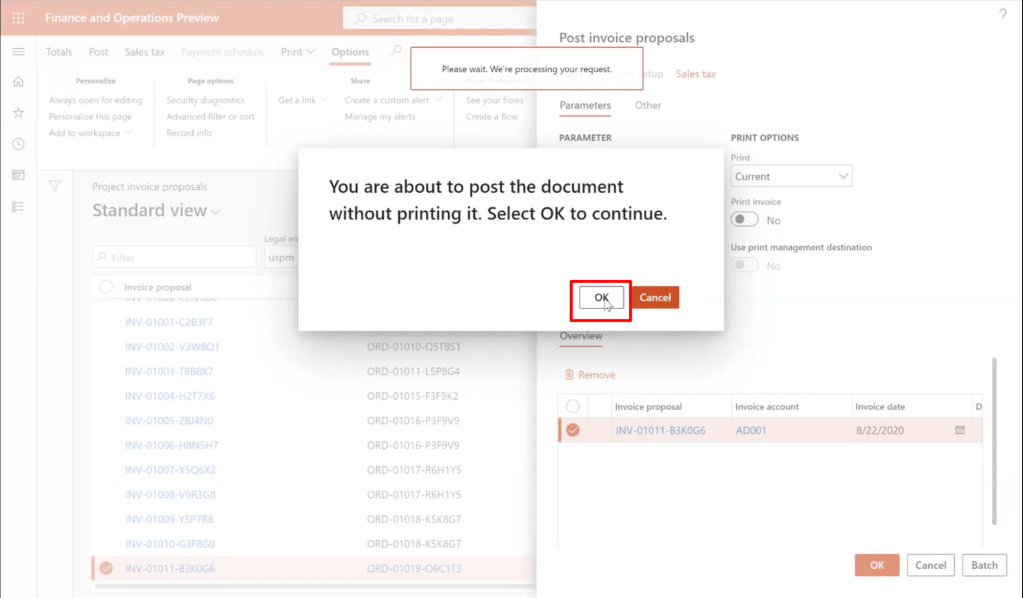Show Recent items clock icon
The image size is (1023, 598).
click(x=18, y=144)
